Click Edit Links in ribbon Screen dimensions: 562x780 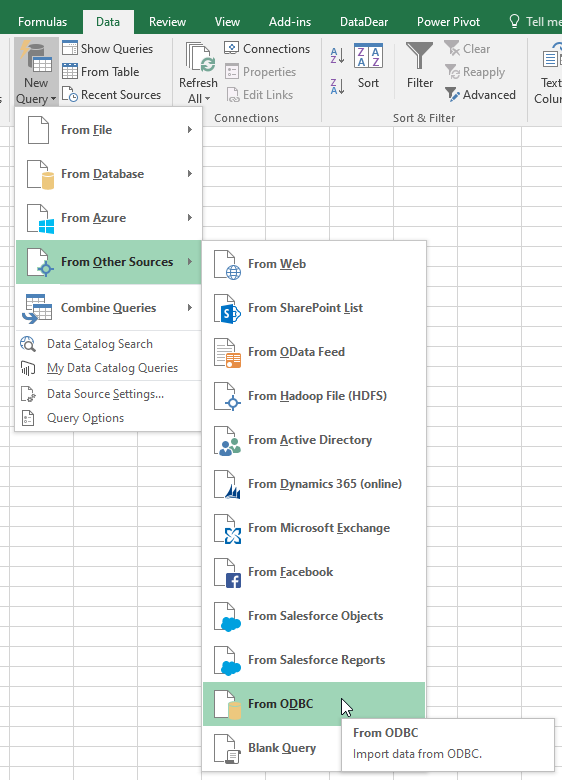pos(260,95)
